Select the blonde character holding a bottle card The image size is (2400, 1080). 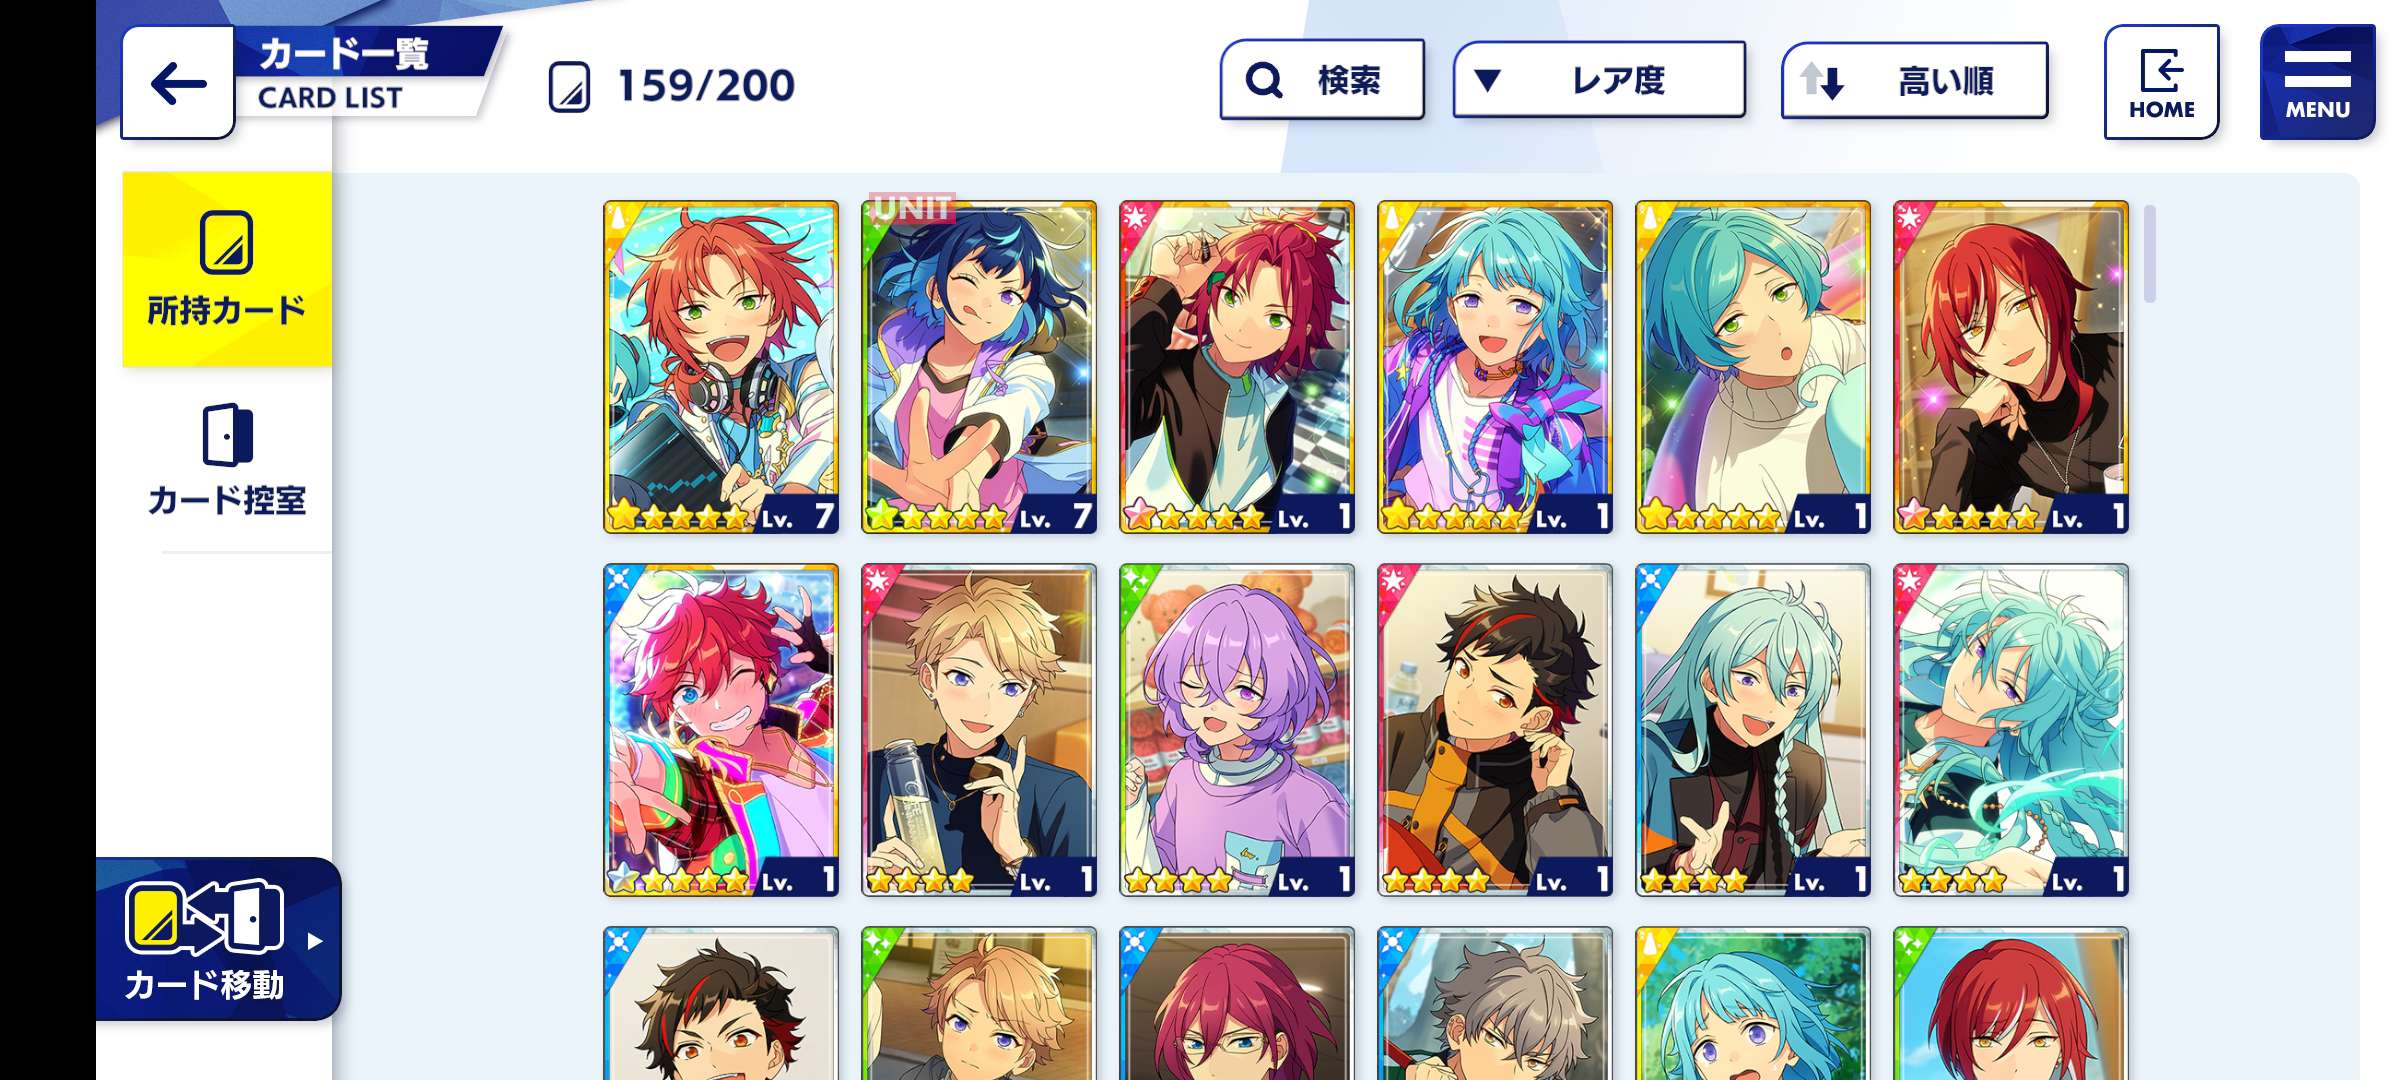point(979,730)
